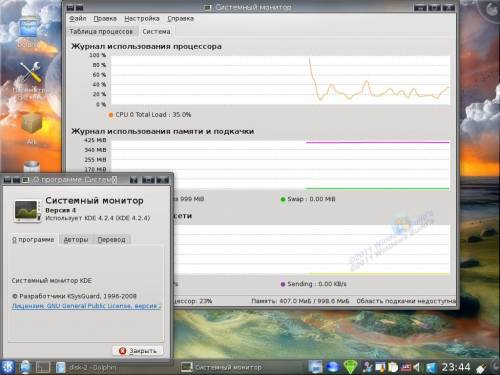Viewport: 500px width, 375px height.
Task: Click the volume speaker tray icon
Action: [417, 367]
